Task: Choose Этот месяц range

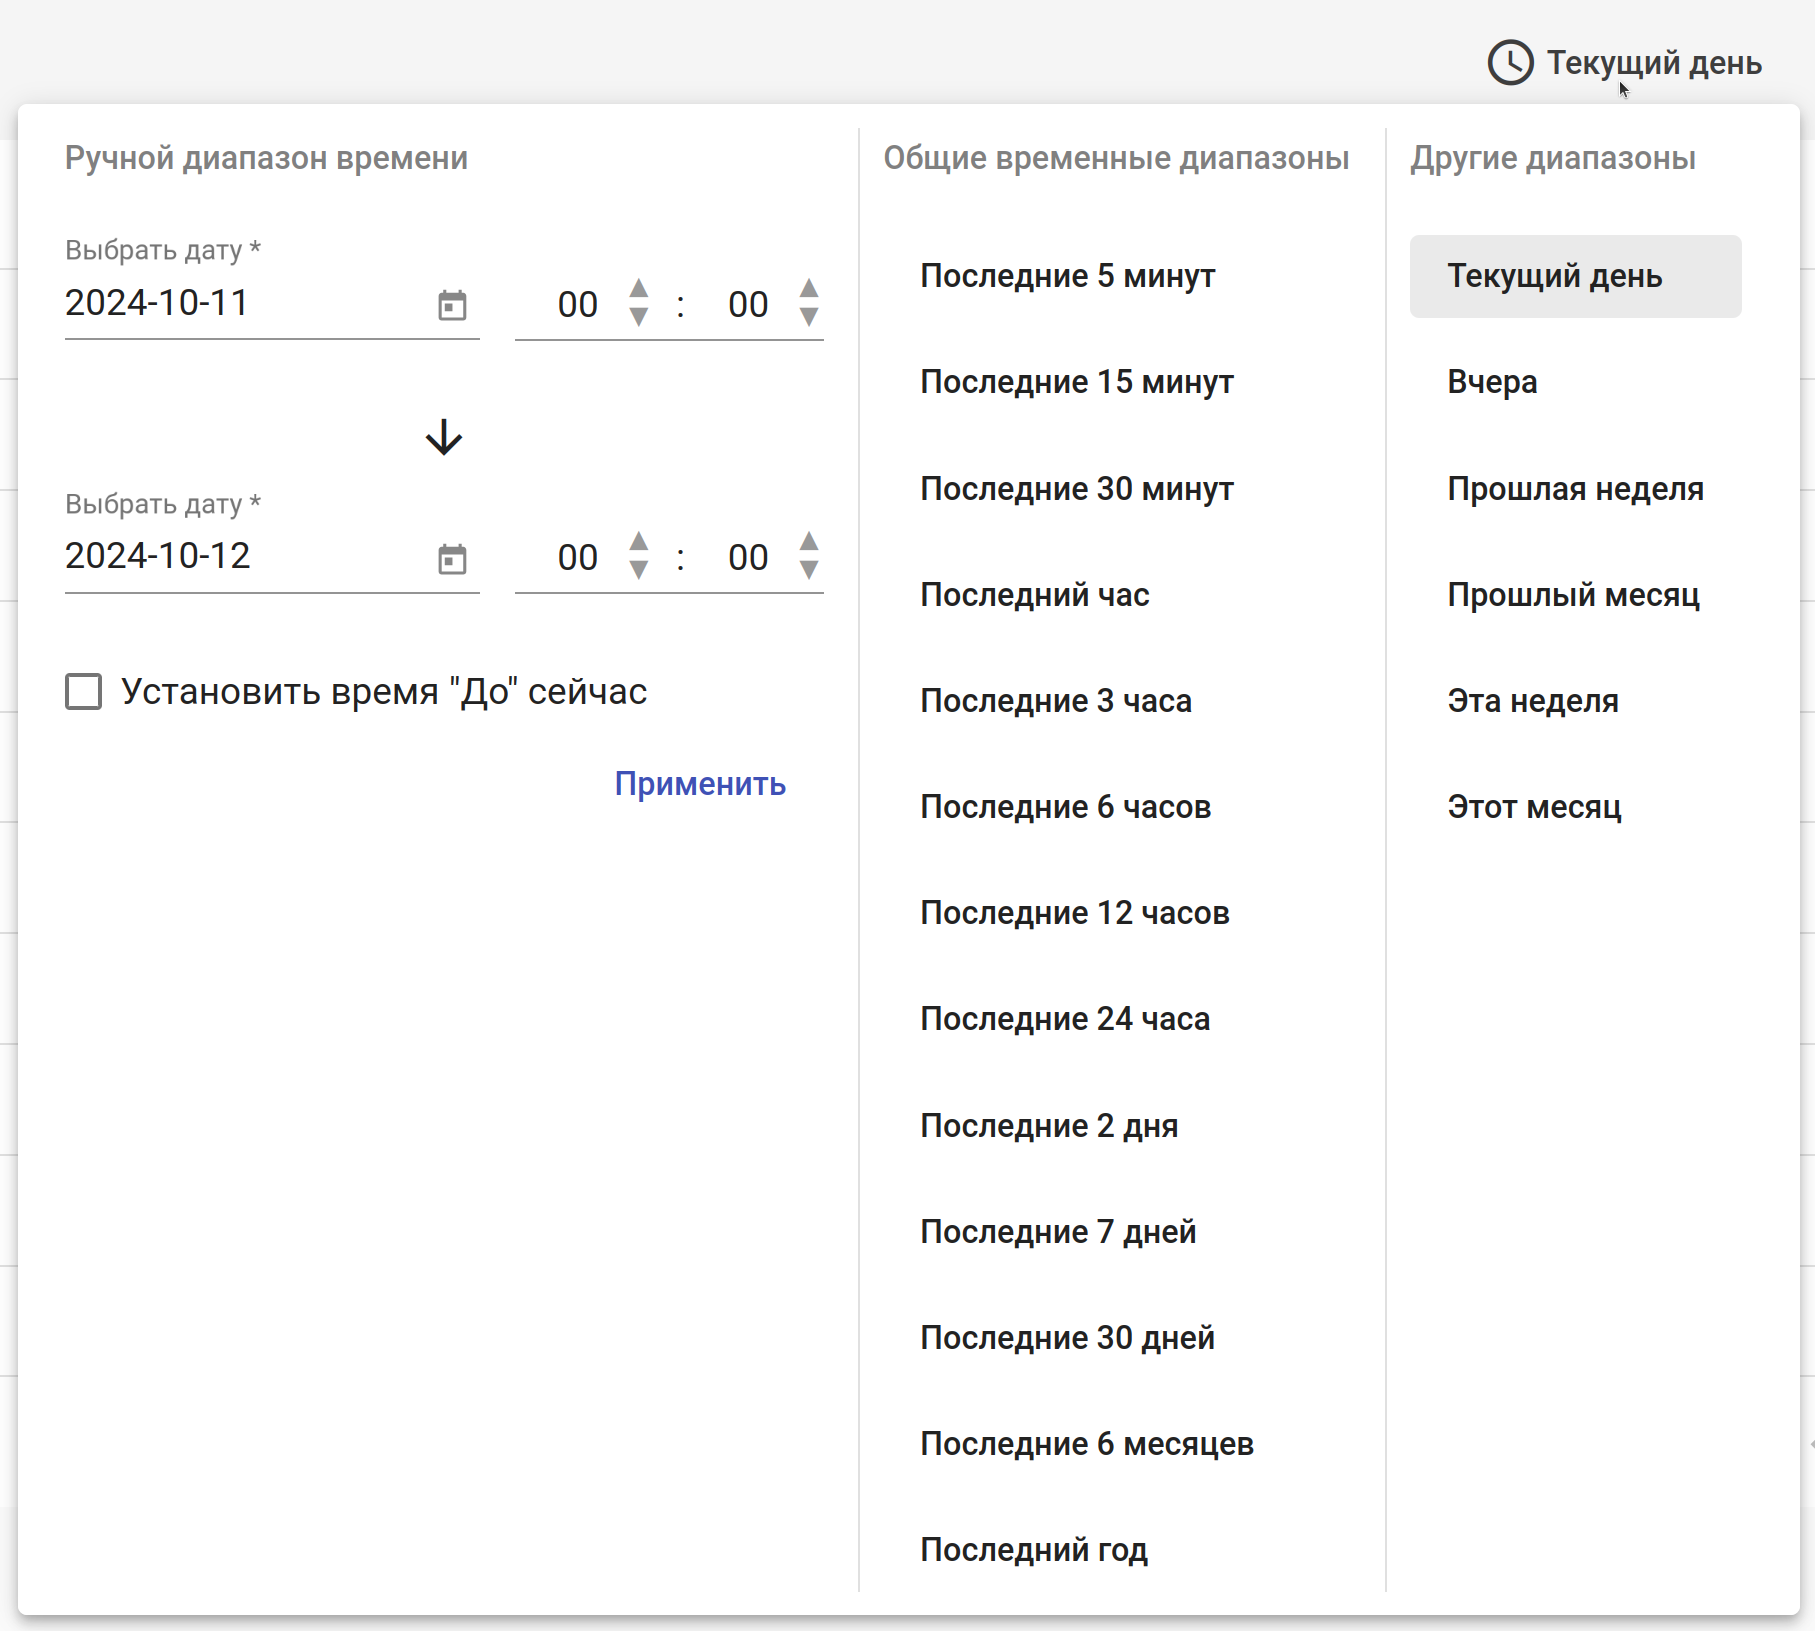Action: [1534, 807]
